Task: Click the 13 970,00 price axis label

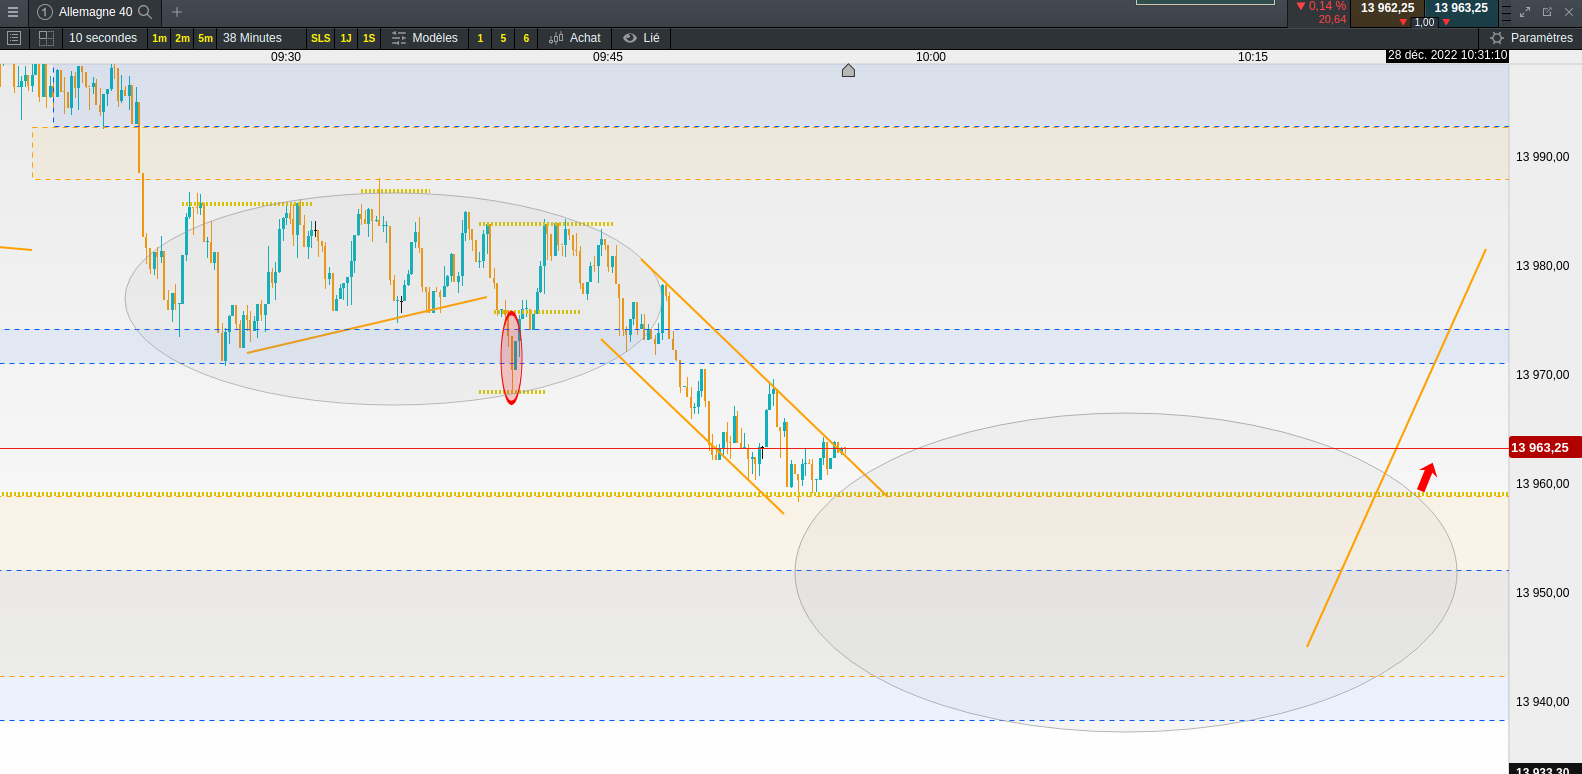Action: tap(1543, 375)
